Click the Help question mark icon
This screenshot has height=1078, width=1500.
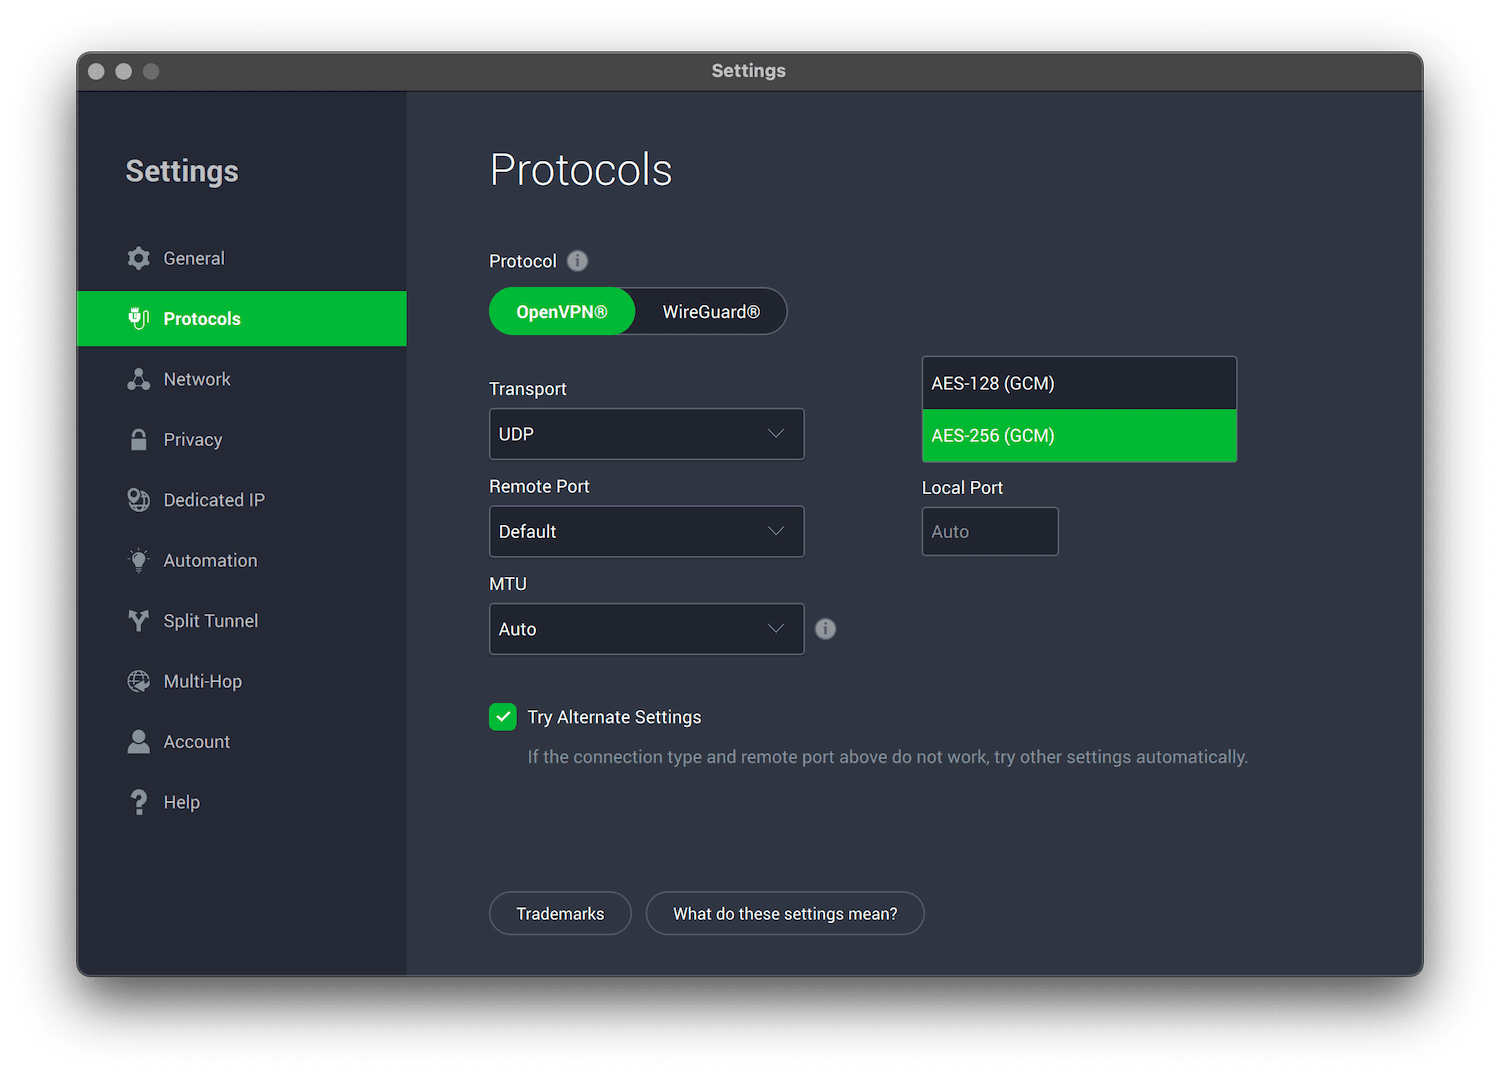[139, 802]
